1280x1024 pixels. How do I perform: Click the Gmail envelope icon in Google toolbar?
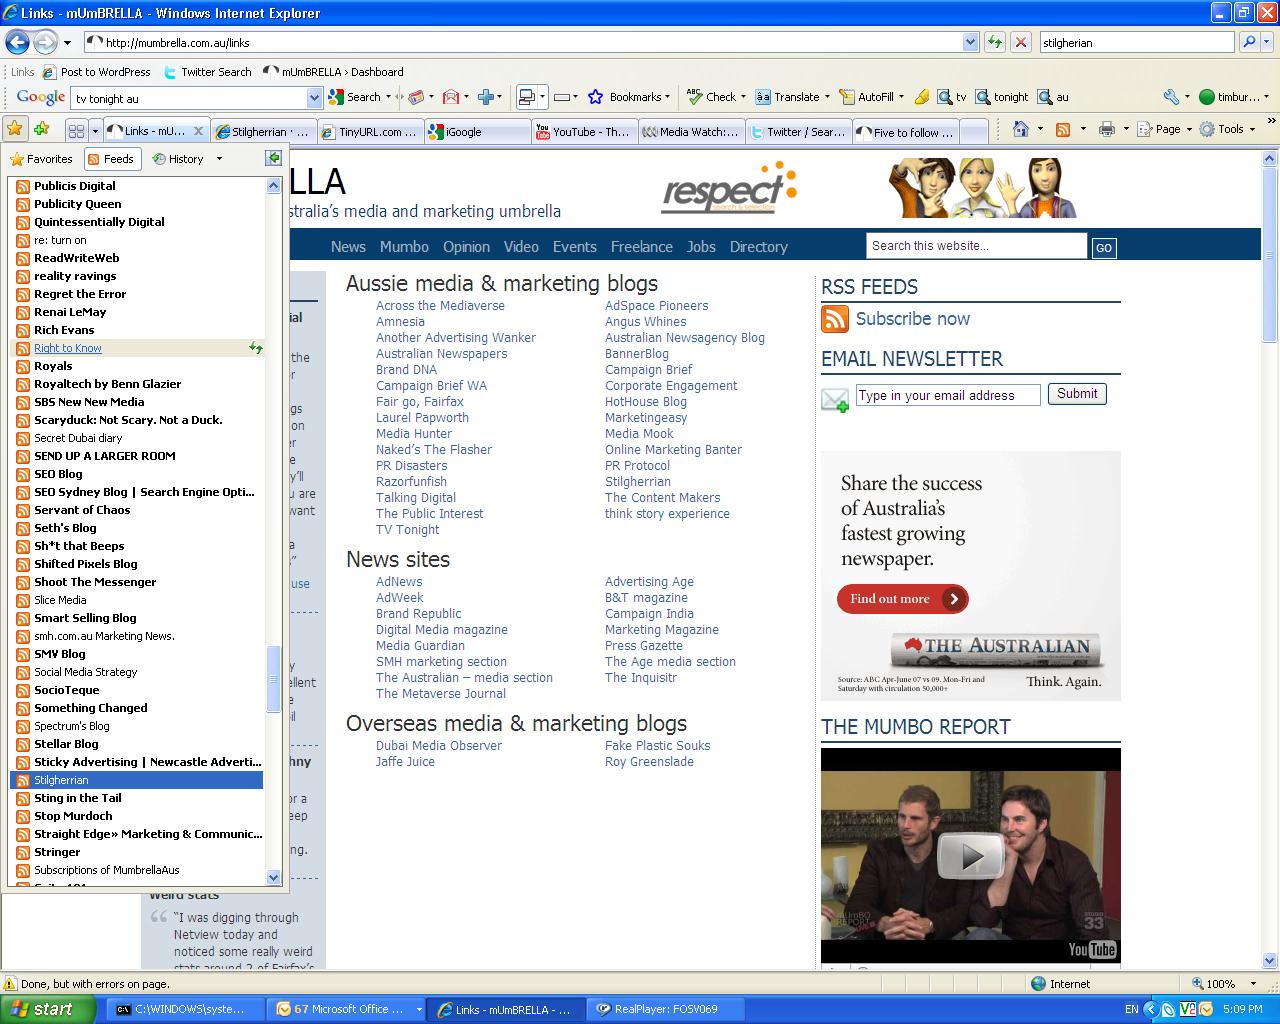(x=451, y=97)
